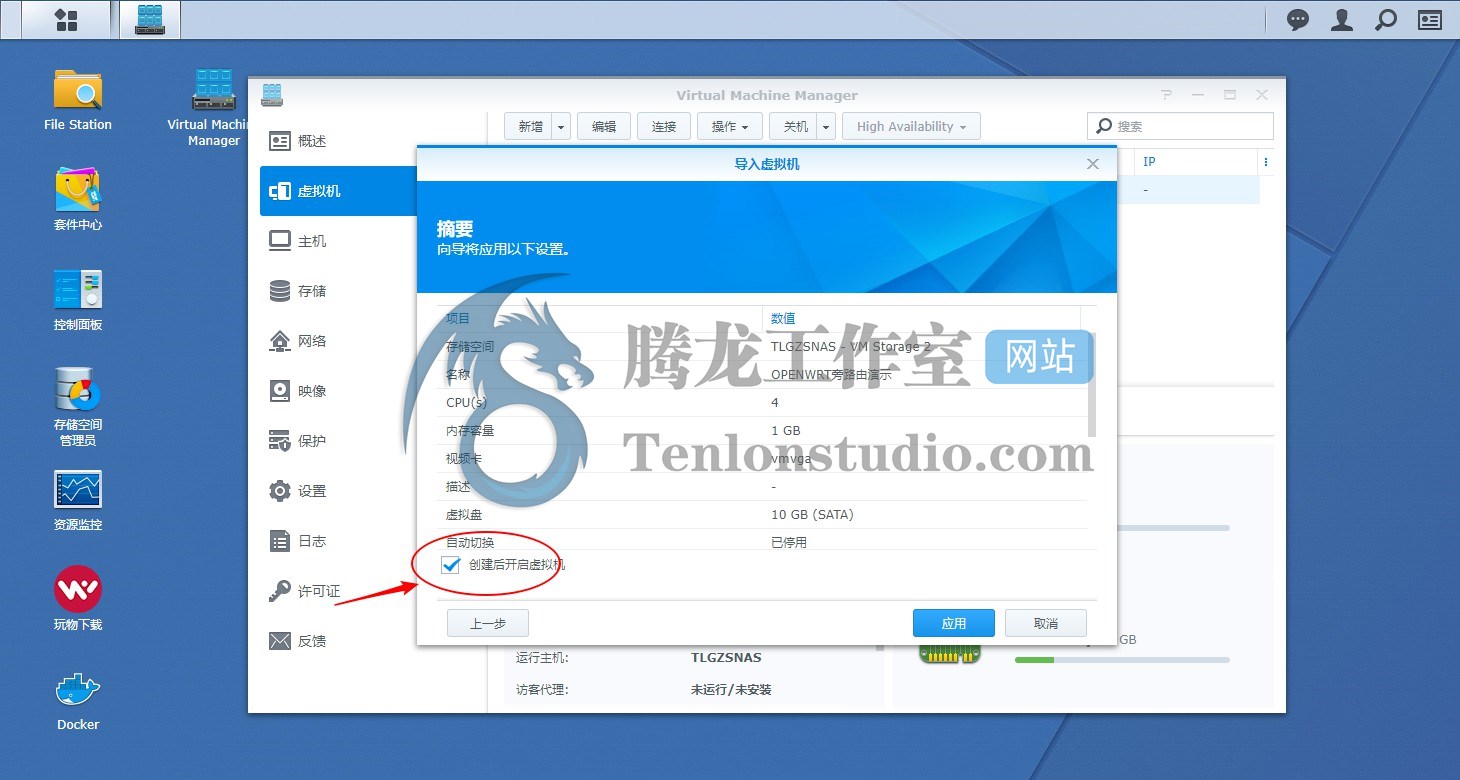
Task: Expand the 新增 dropdown arrow
Action: [562, 126]
